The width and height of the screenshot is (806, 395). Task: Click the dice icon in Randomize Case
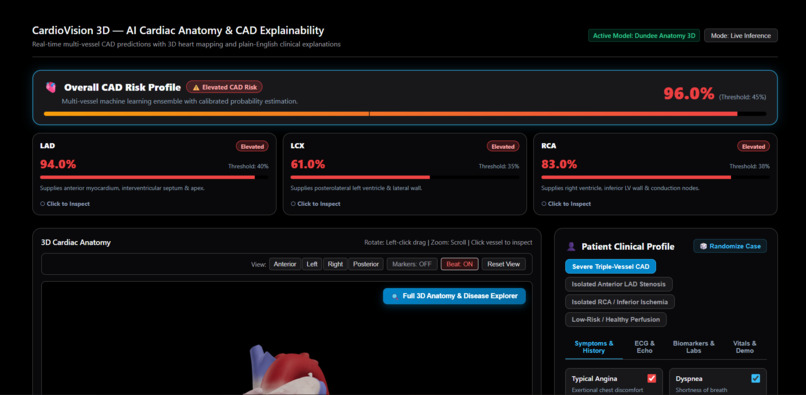[x=703, y=246]
